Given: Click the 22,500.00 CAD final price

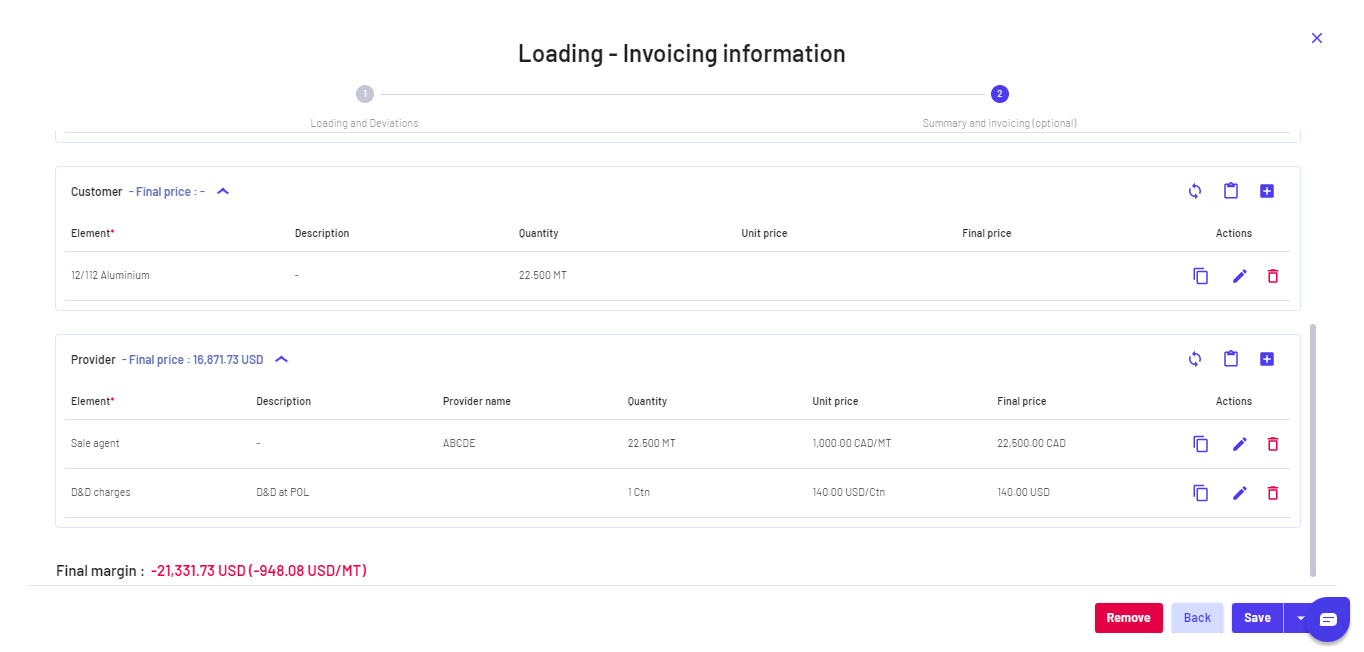Looking at the screenshot, I should pyautogui.click(x=1031, y=443).
